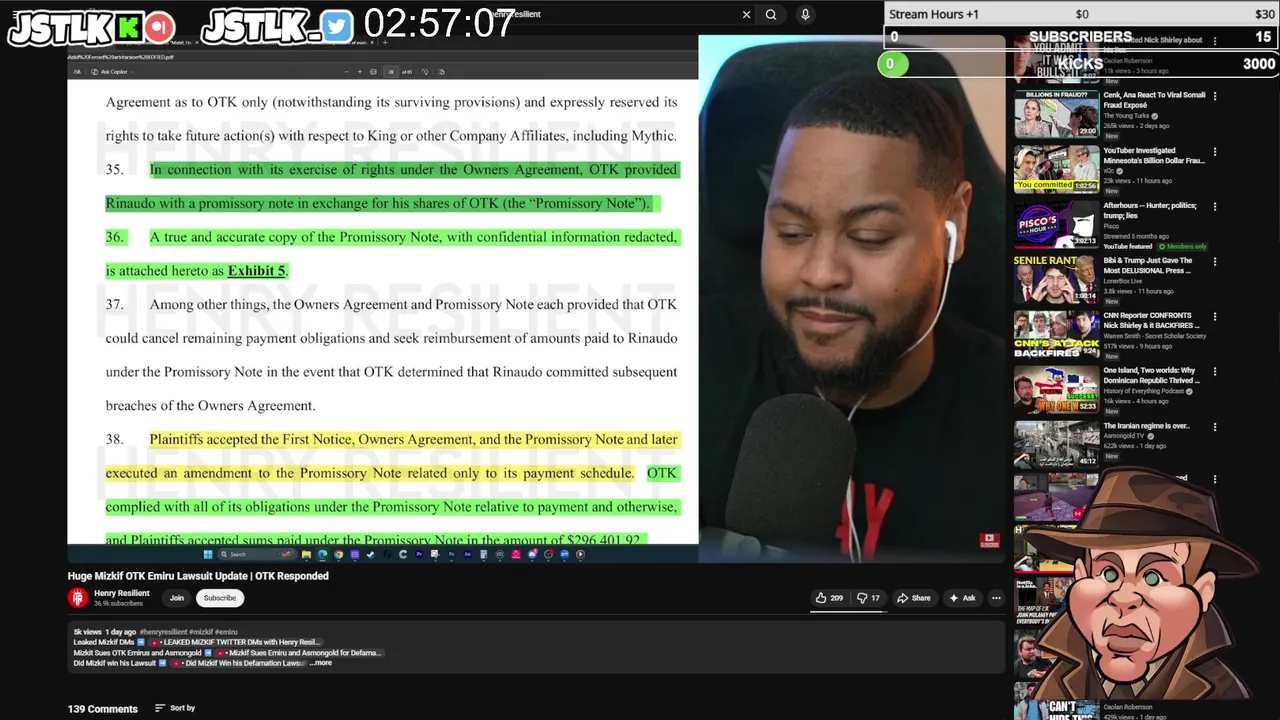Click the YouTube search magnifier button
Image resolution: width=1280 pixels, height=720 pixels.
click(771, 15)
